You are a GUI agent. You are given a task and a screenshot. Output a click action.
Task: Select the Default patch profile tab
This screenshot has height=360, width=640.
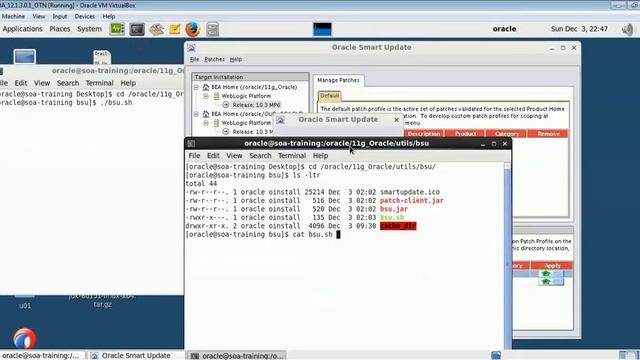coord(329,96)
